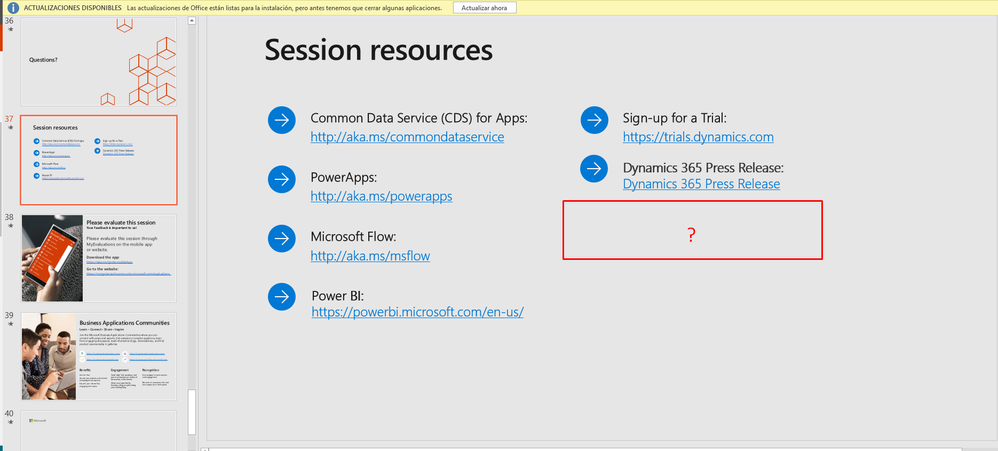998x451 pixels.
Task: Click arrow icon beside Dynamics 365 Press Release
Action: (595, 168)
